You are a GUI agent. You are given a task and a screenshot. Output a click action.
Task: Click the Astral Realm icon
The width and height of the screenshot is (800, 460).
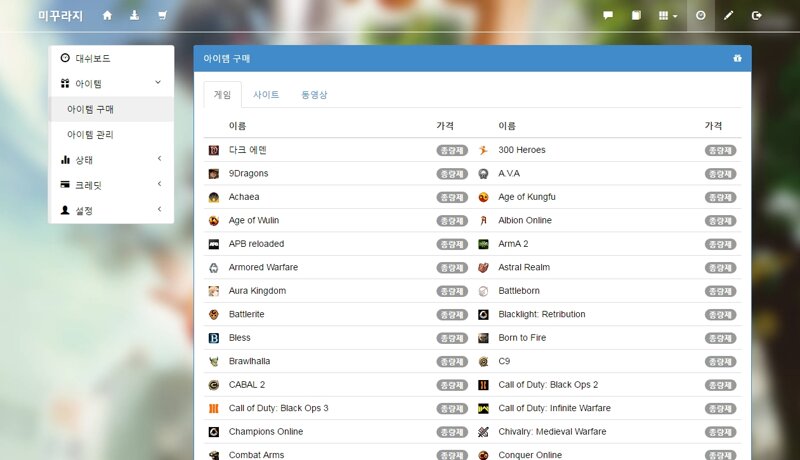[483, 267]
